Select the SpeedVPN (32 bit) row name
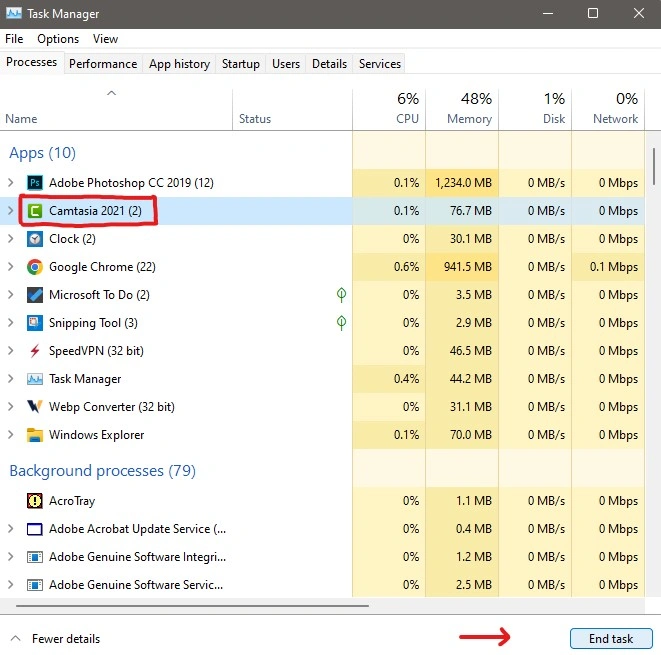Image resolution: width=661 pixels, height=655 pixels. click(x=96, y=351)
